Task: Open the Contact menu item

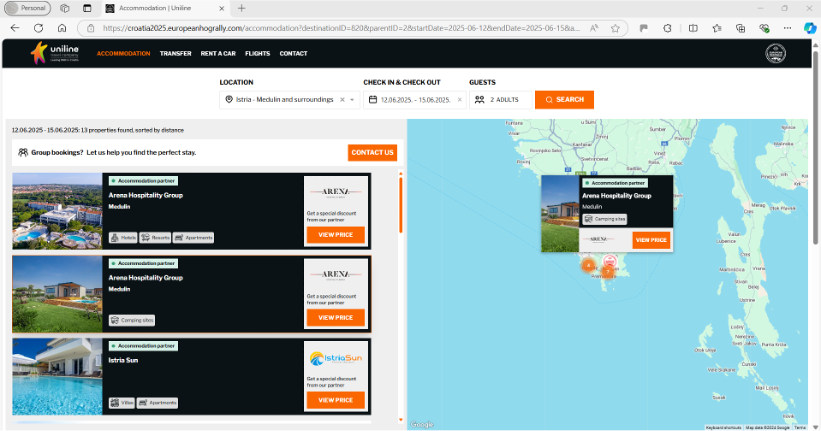Action: (293, 53)
